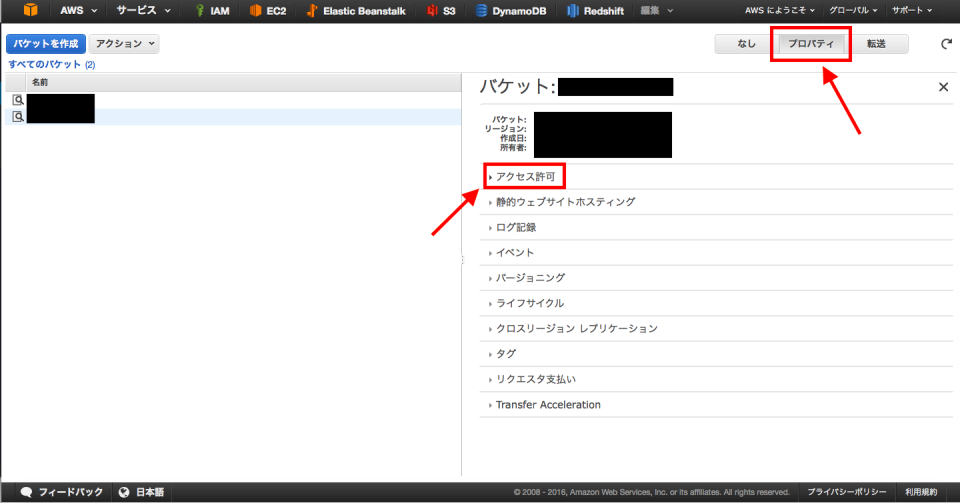
Task: Click the magnifier icon of the first bucket
Action: point(17,100)
